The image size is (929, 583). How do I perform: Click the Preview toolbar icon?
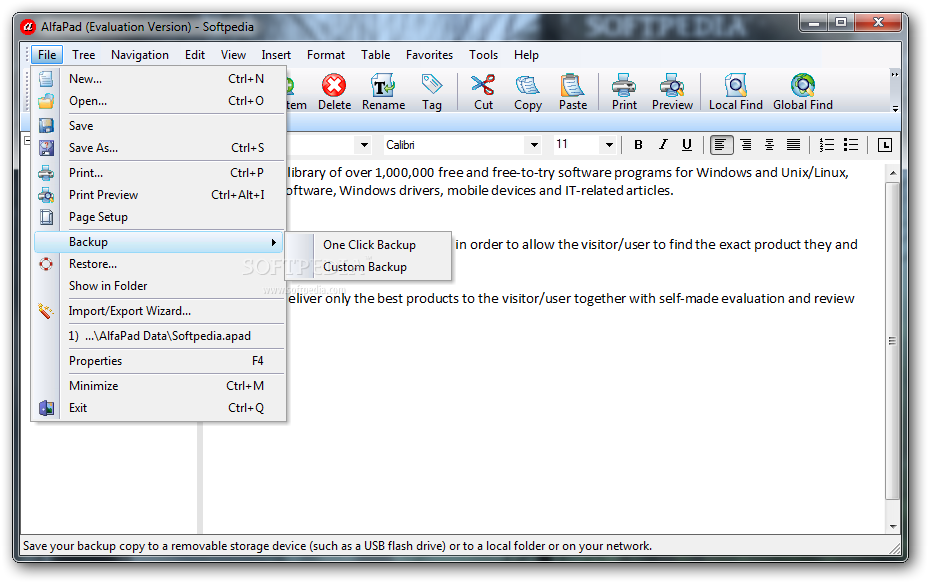(x=672, y=92)
